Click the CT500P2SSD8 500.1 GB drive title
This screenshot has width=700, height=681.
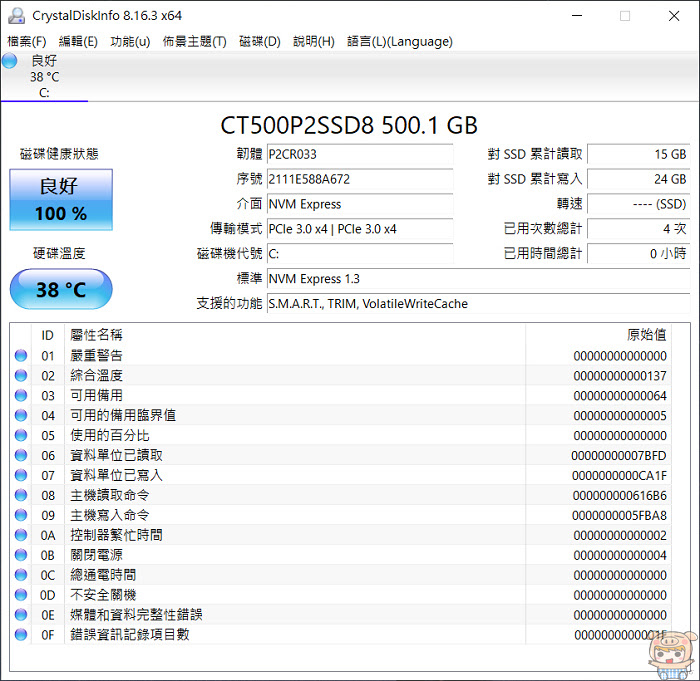coord(349,125)
